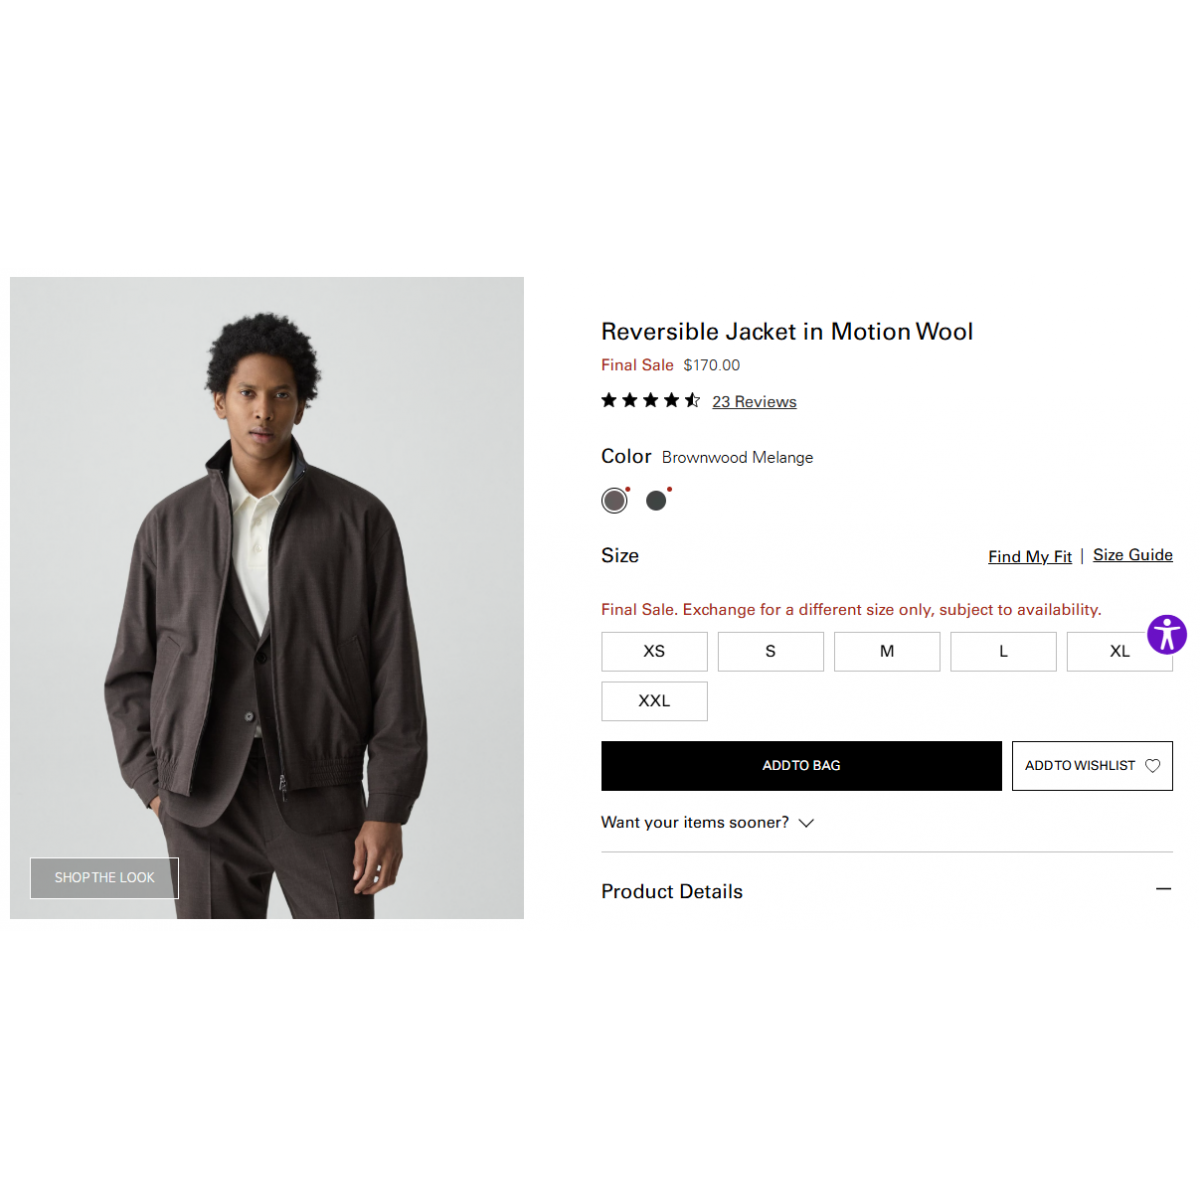Open the 23 Reviews link
This screenshot has width=1200, height=1200.
pyautogui.click(x=754, y=402)
